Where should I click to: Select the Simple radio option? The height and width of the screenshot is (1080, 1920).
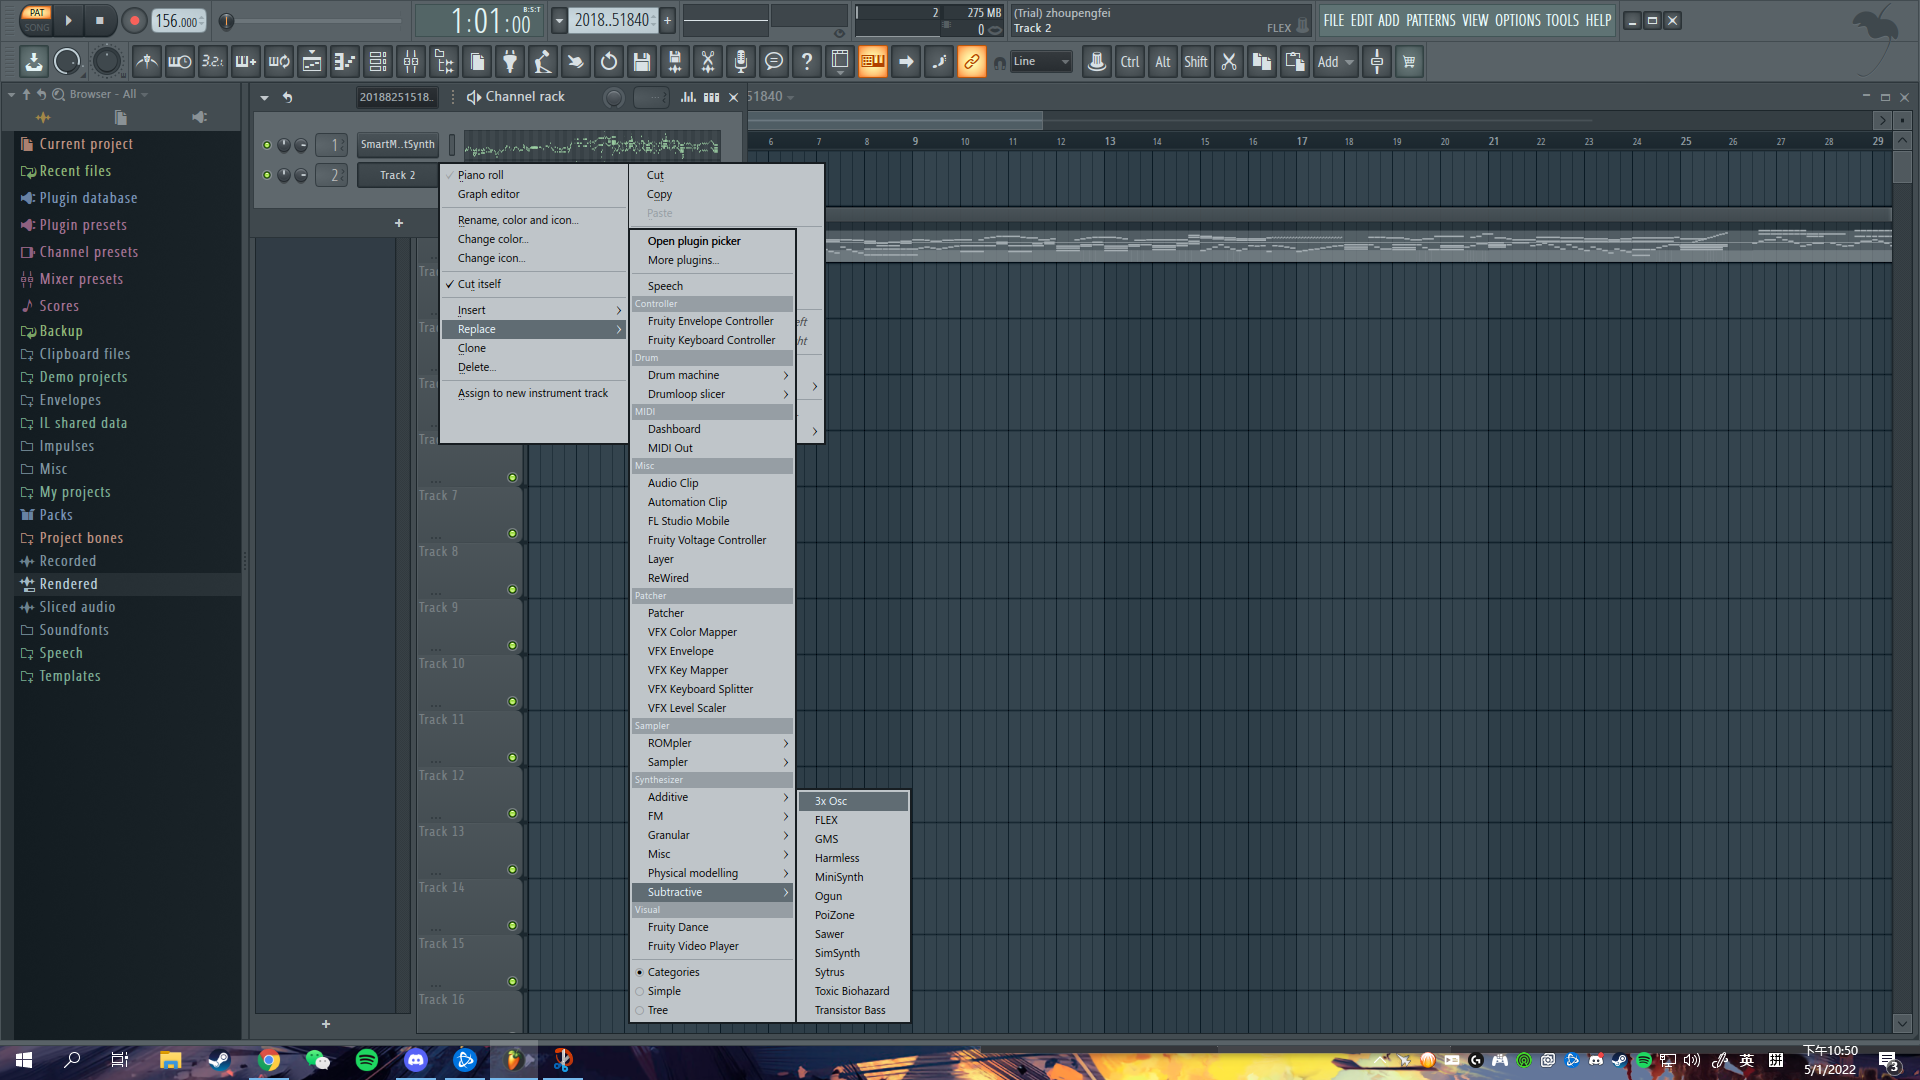coord(712,991)
